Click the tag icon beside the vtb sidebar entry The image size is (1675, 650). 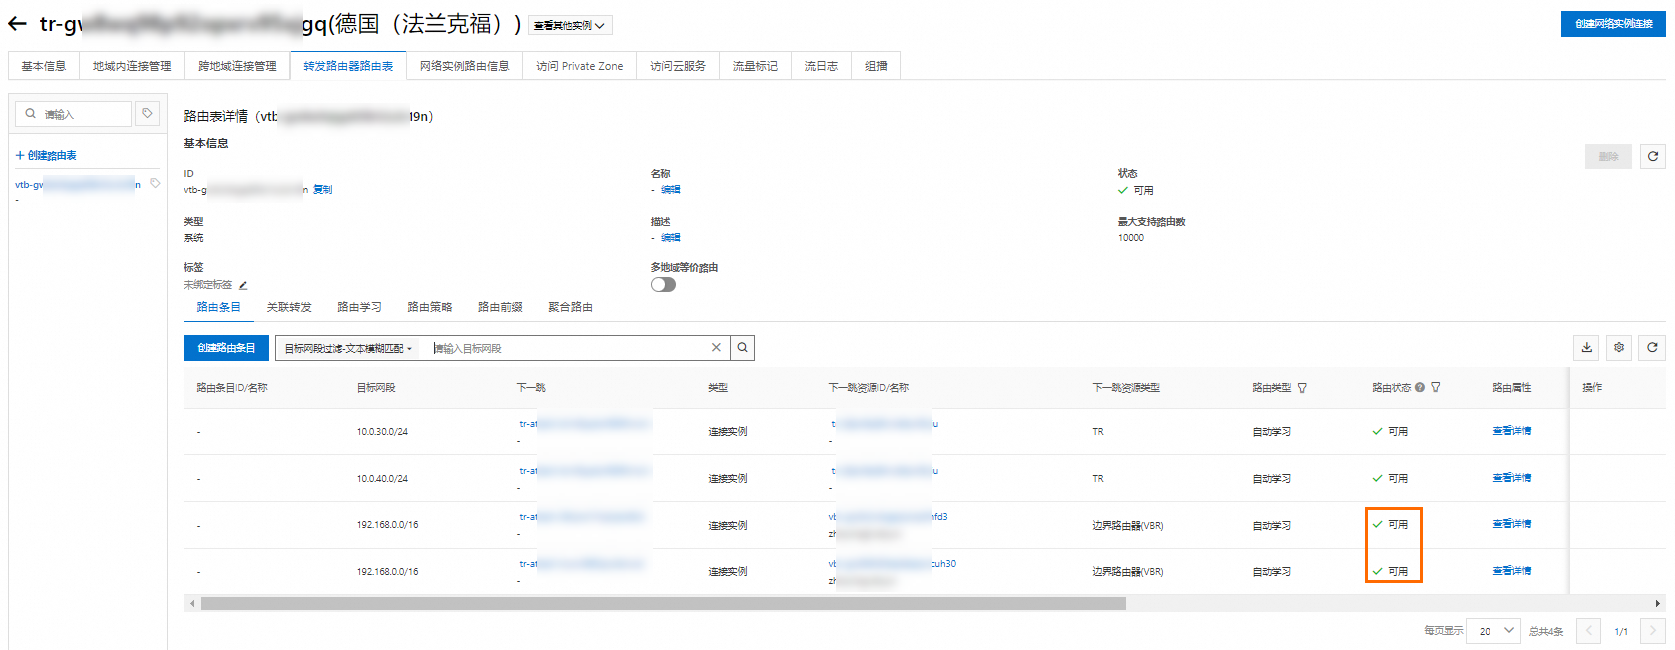click(155, 183)
